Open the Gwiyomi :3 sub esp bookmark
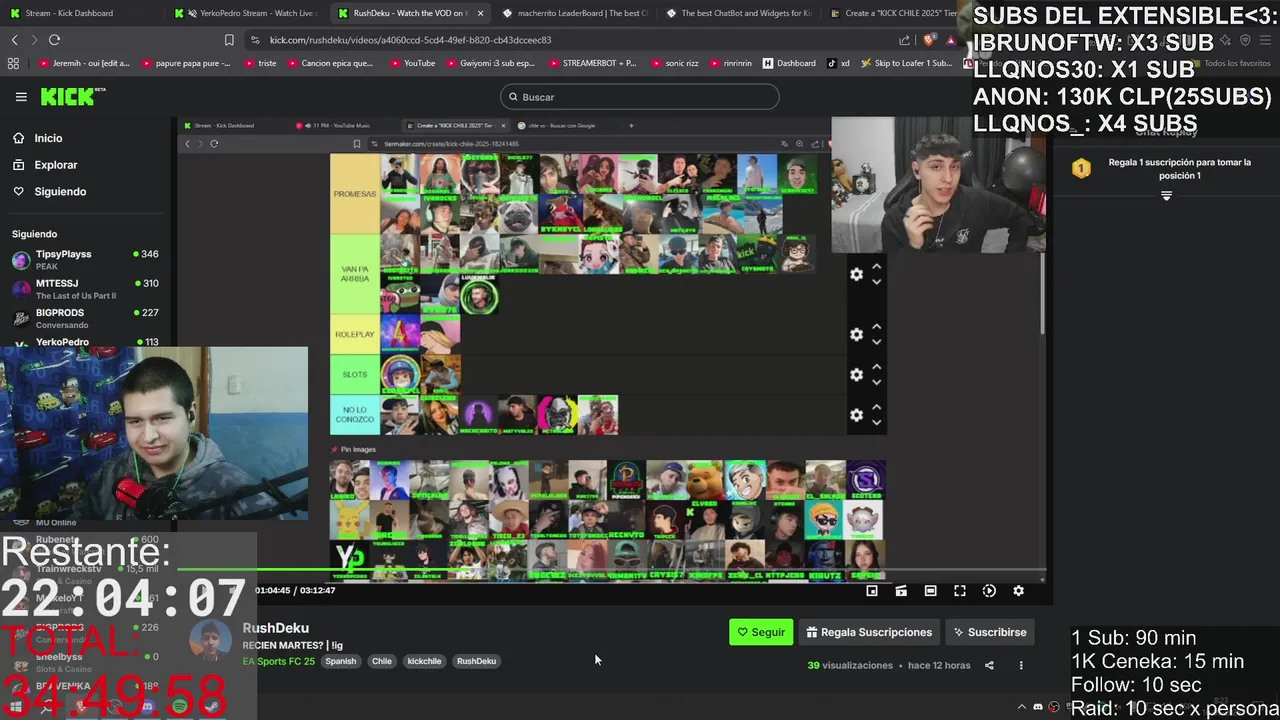1280x720 pixels. pyautogui.click(x=489, y=63)
